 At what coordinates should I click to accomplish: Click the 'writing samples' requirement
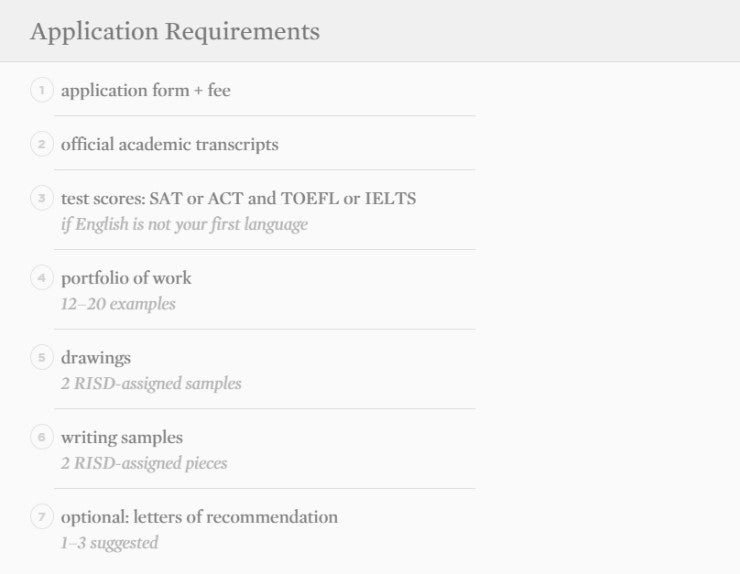(122, 437)
